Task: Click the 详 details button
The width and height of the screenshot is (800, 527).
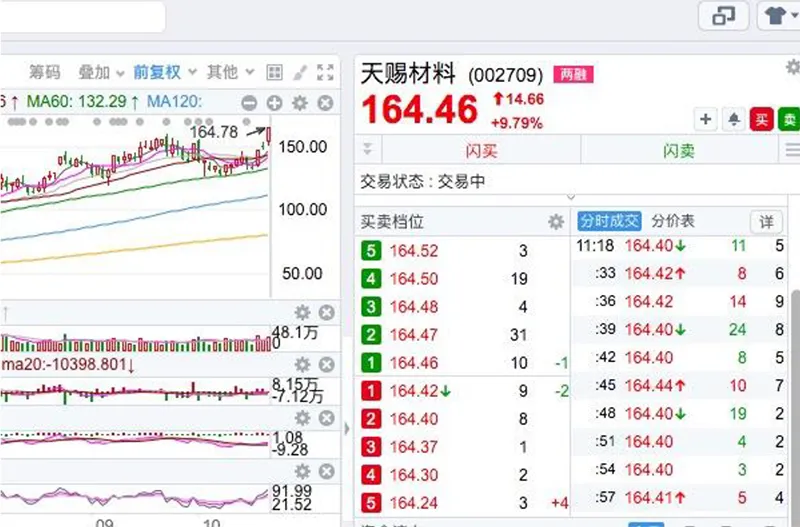Action: click(766, 222)
